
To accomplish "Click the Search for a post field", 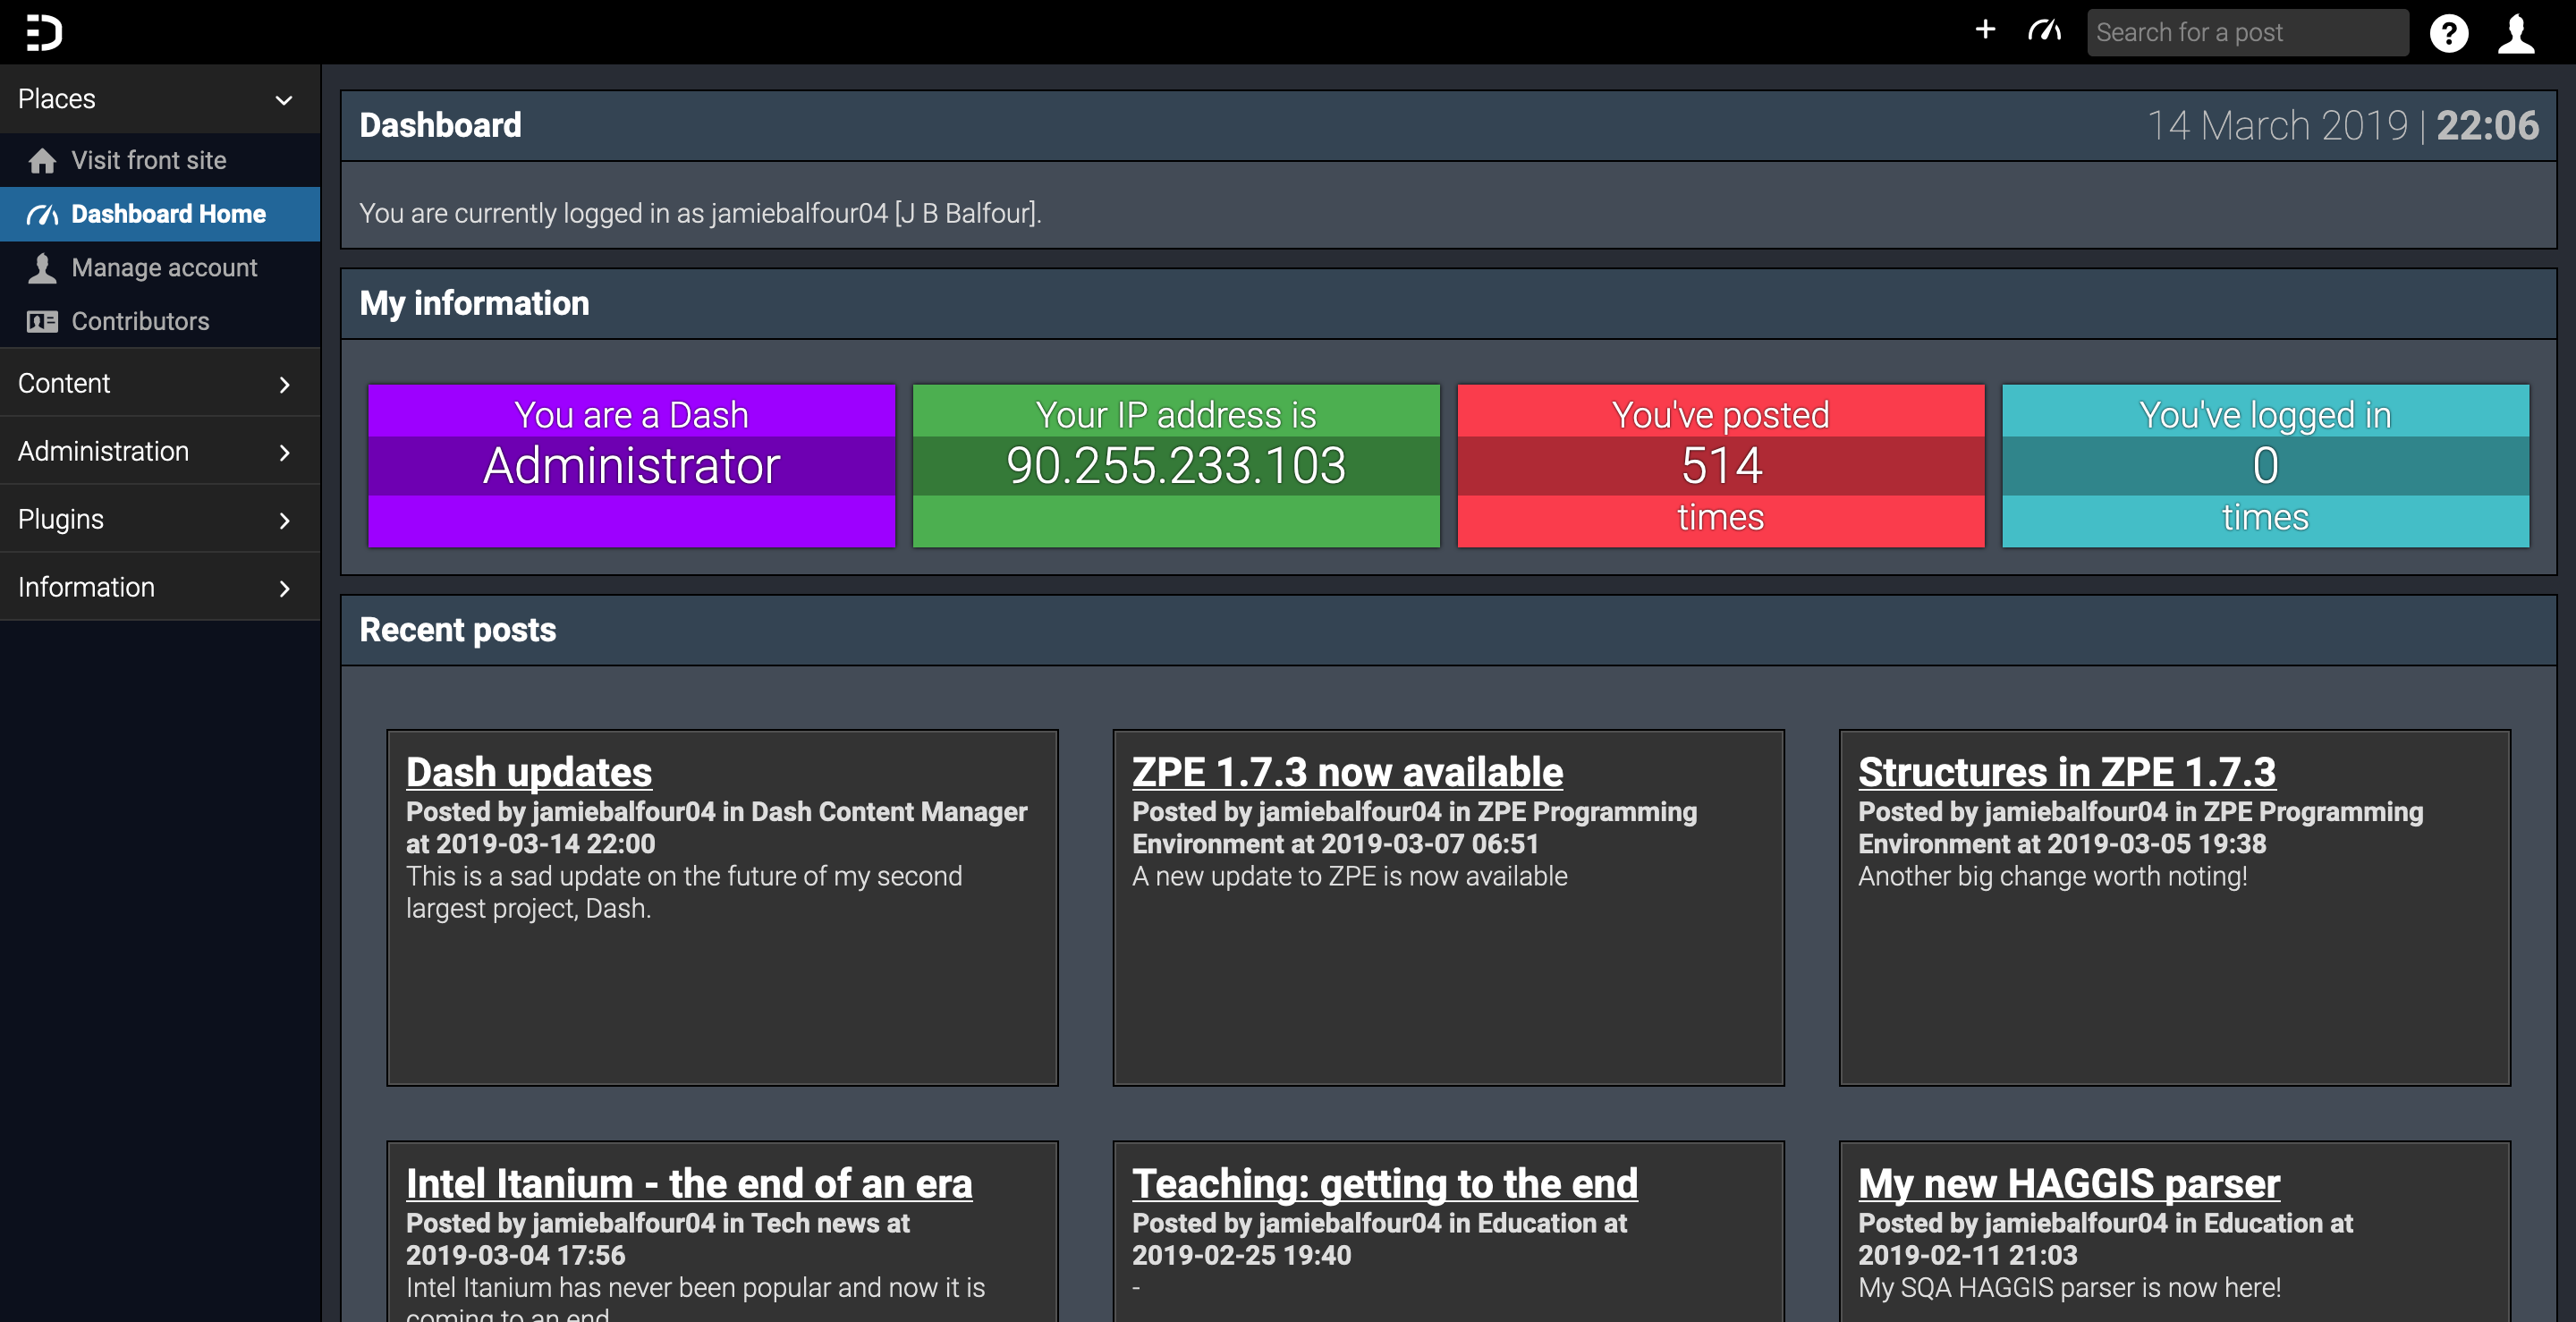I will point(2246,33).
